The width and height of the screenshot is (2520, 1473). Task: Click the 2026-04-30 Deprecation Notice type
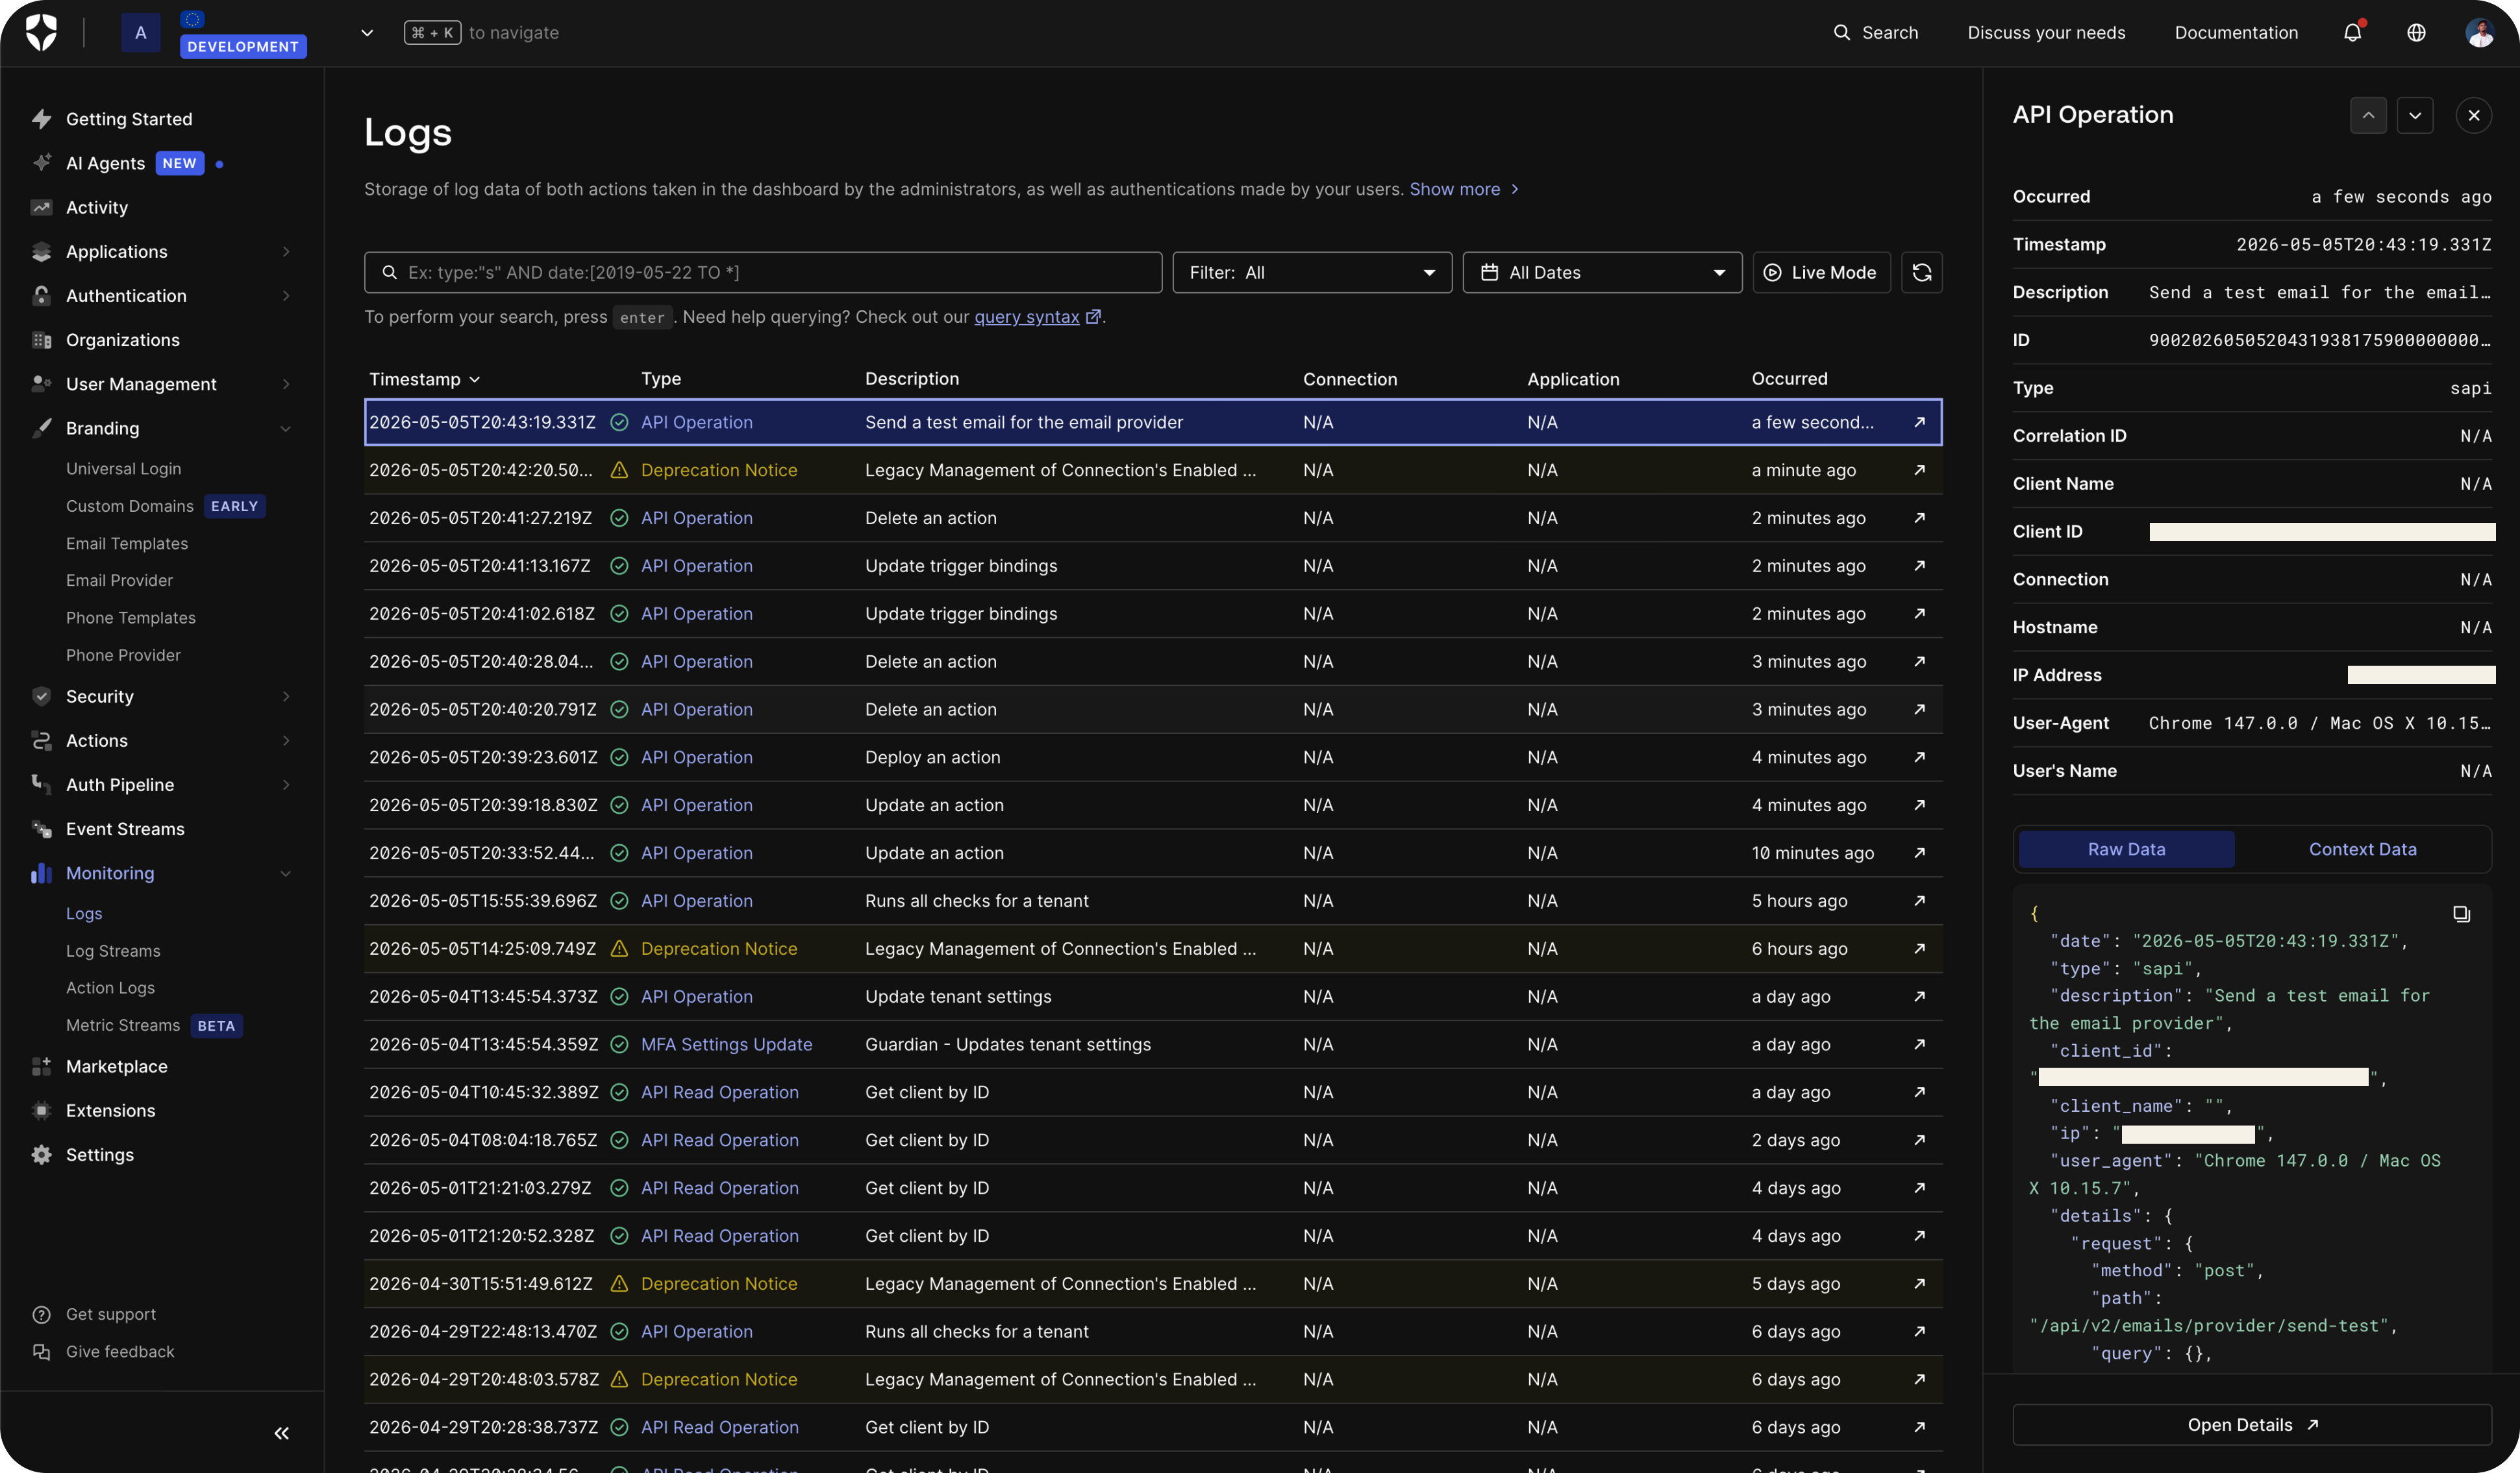click(718, 1283)
